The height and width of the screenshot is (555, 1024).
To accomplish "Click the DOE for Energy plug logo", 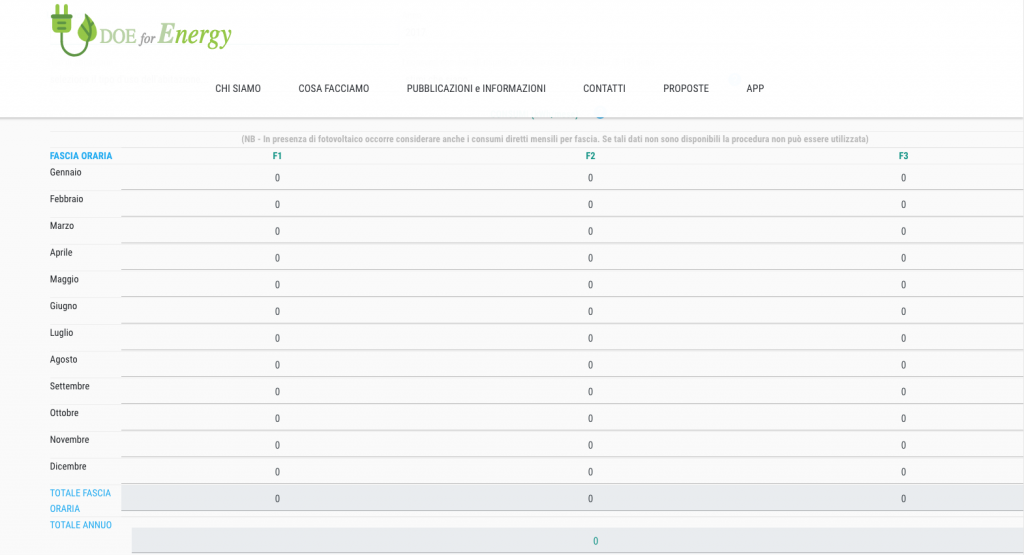I will [141, 32].
